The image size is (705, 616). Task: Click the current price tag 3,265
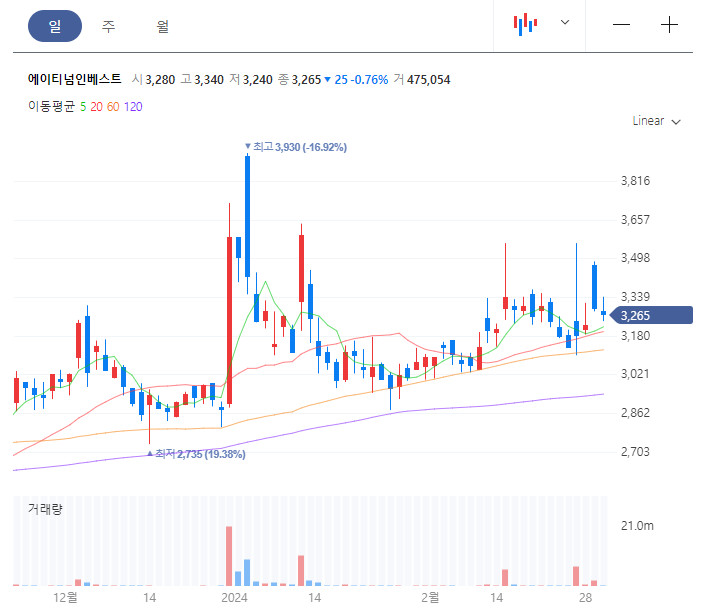point(651,315)
